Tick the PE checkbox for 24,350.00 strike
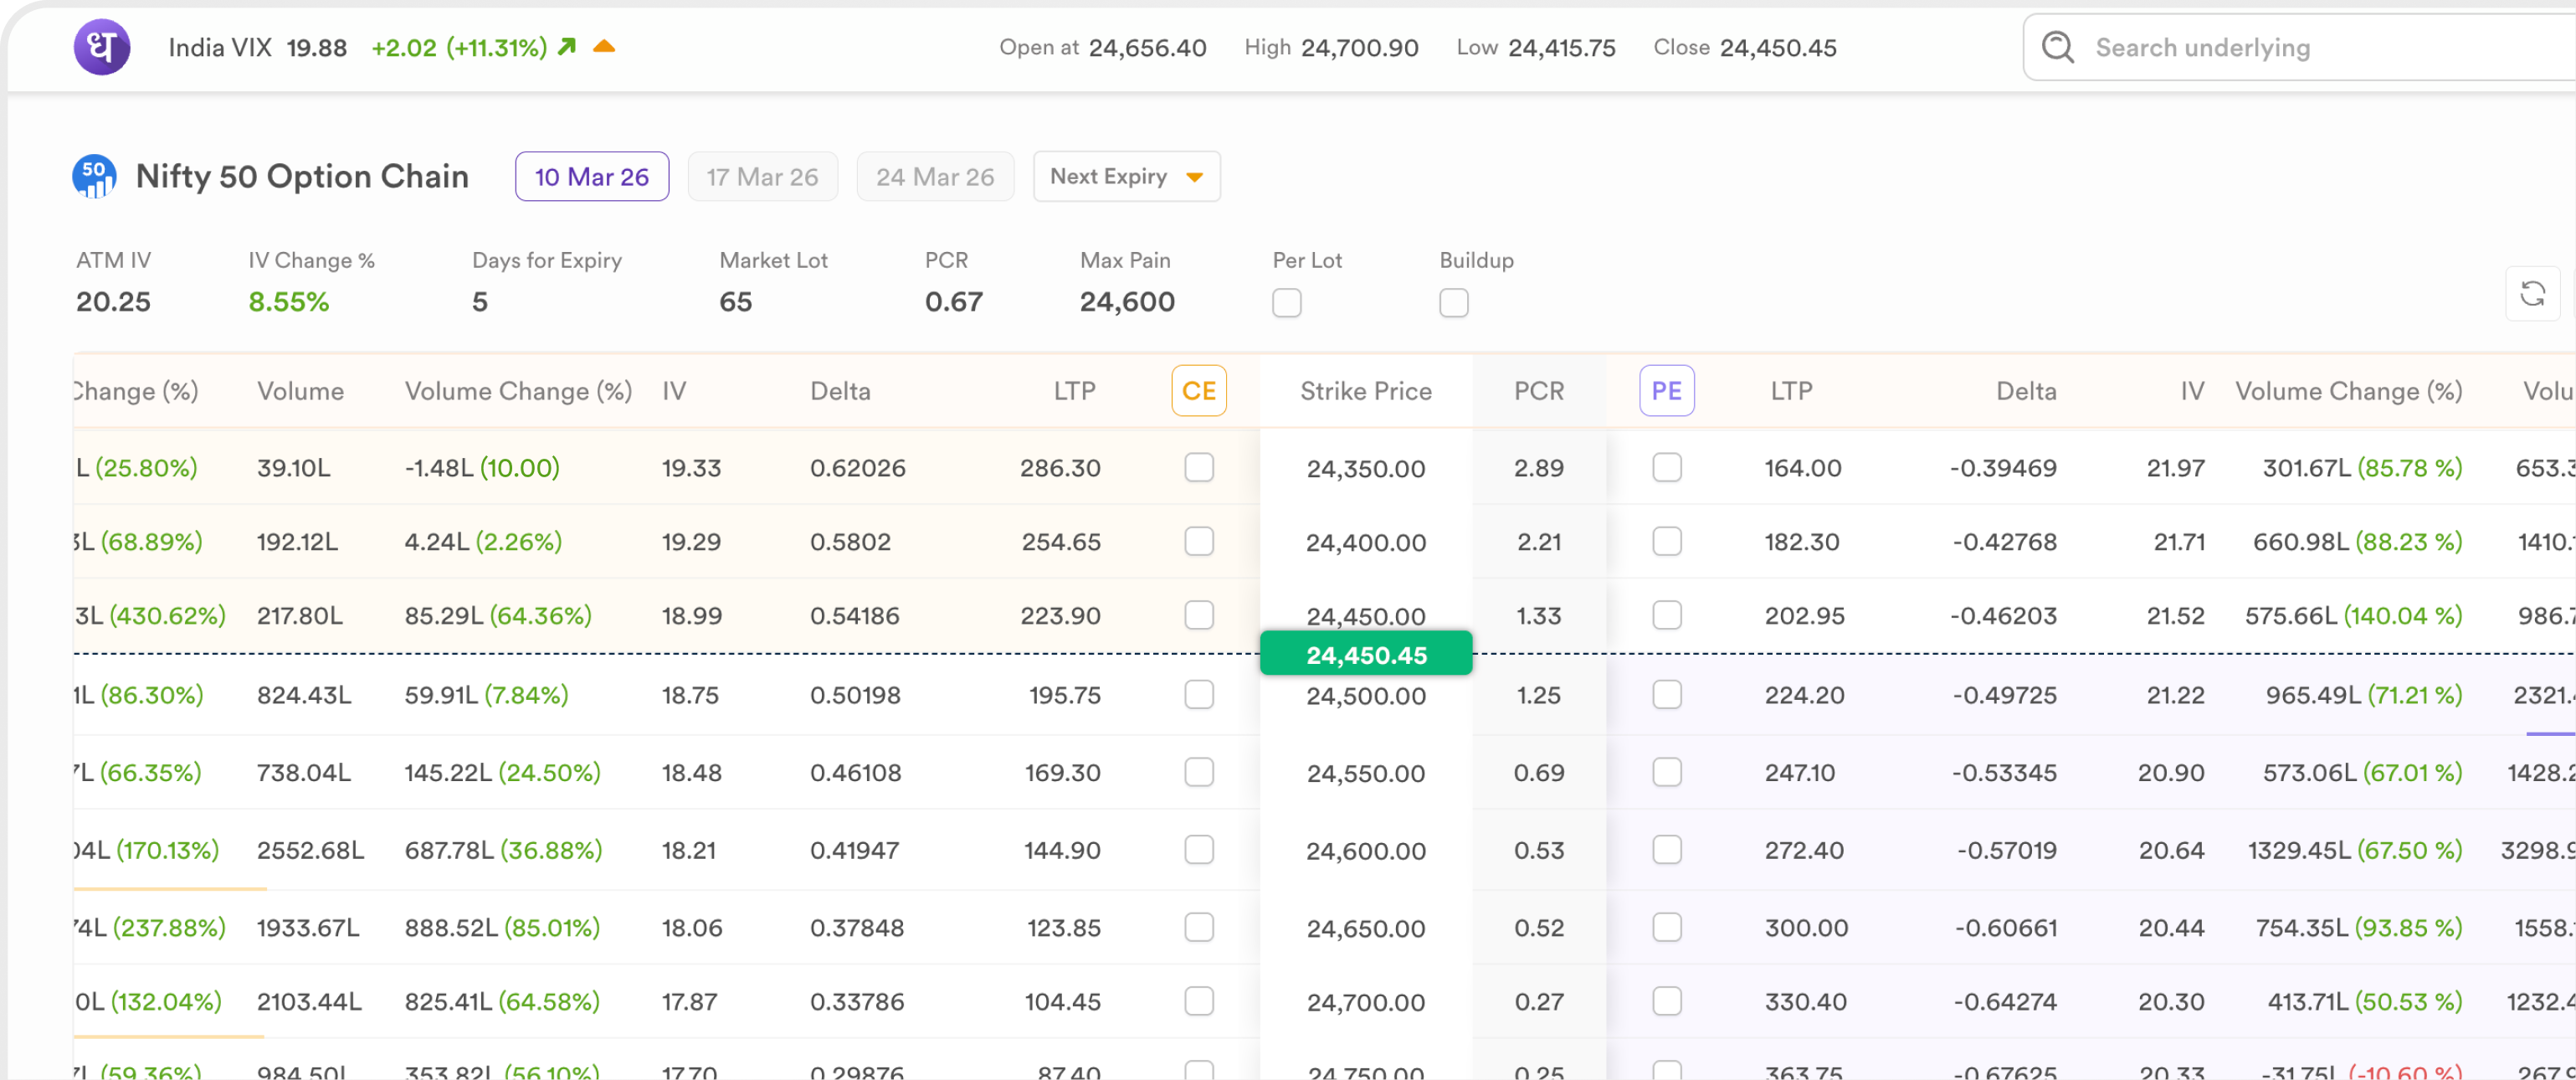Viewport: 2576px width, 1080px height. click(x=1666, y=468)
